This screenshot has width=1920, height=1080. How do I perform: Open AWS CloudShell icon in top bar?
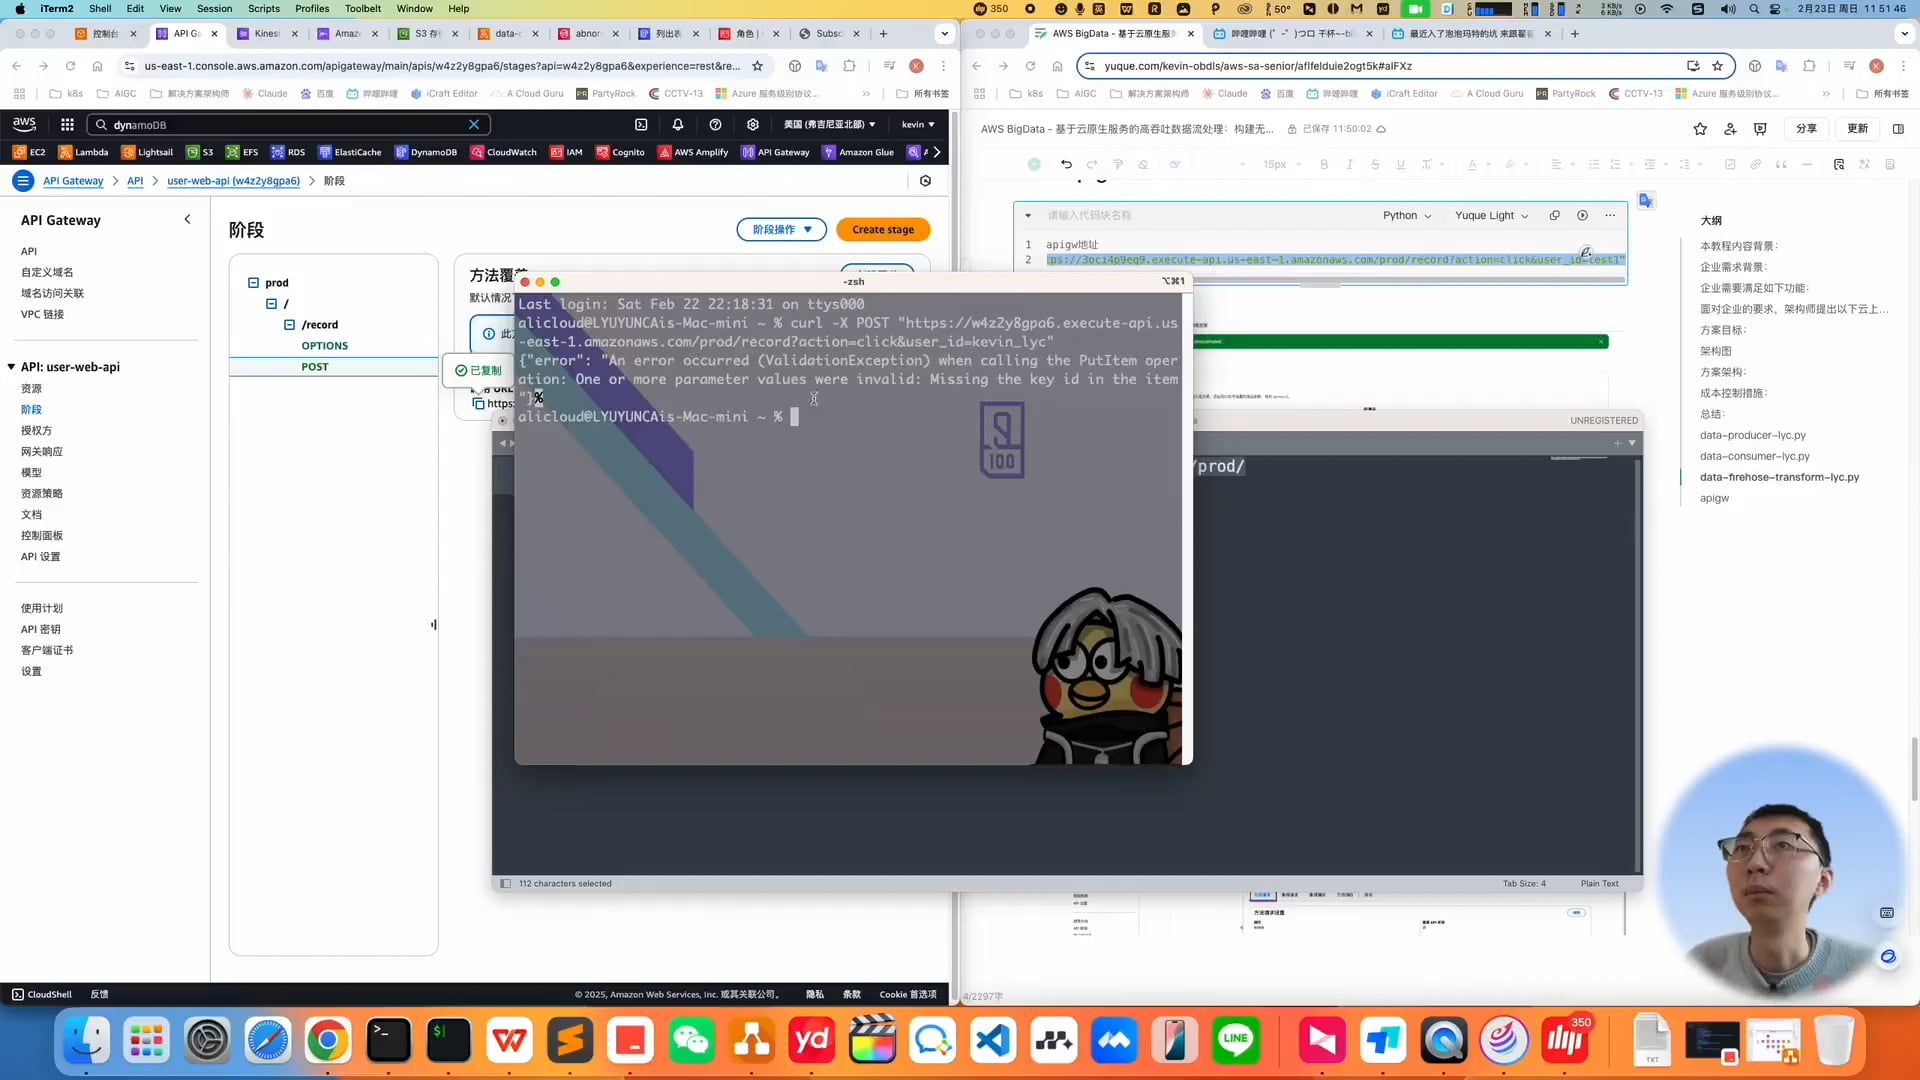(x=641, y=125)
